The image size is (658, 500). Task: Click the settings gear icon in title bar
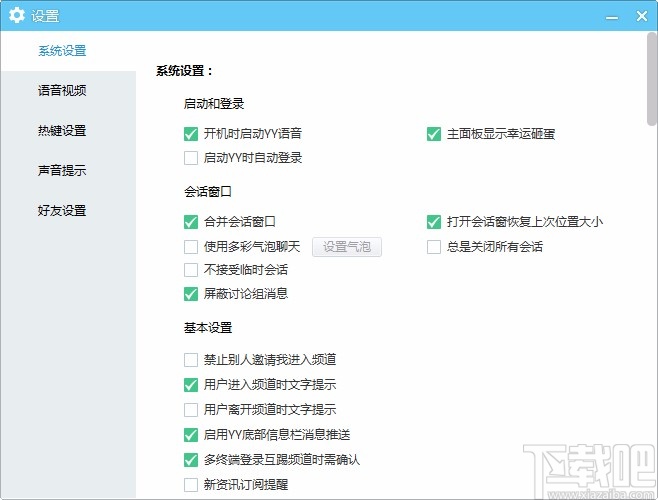(16, 15)
